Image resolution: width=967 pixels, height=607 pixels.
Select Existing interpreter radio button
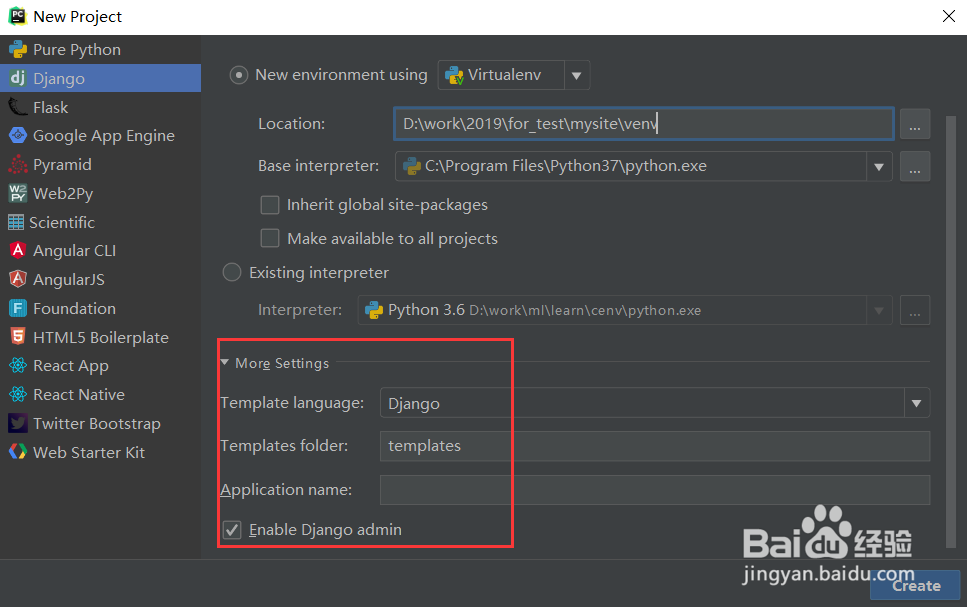tap(231, 272)
